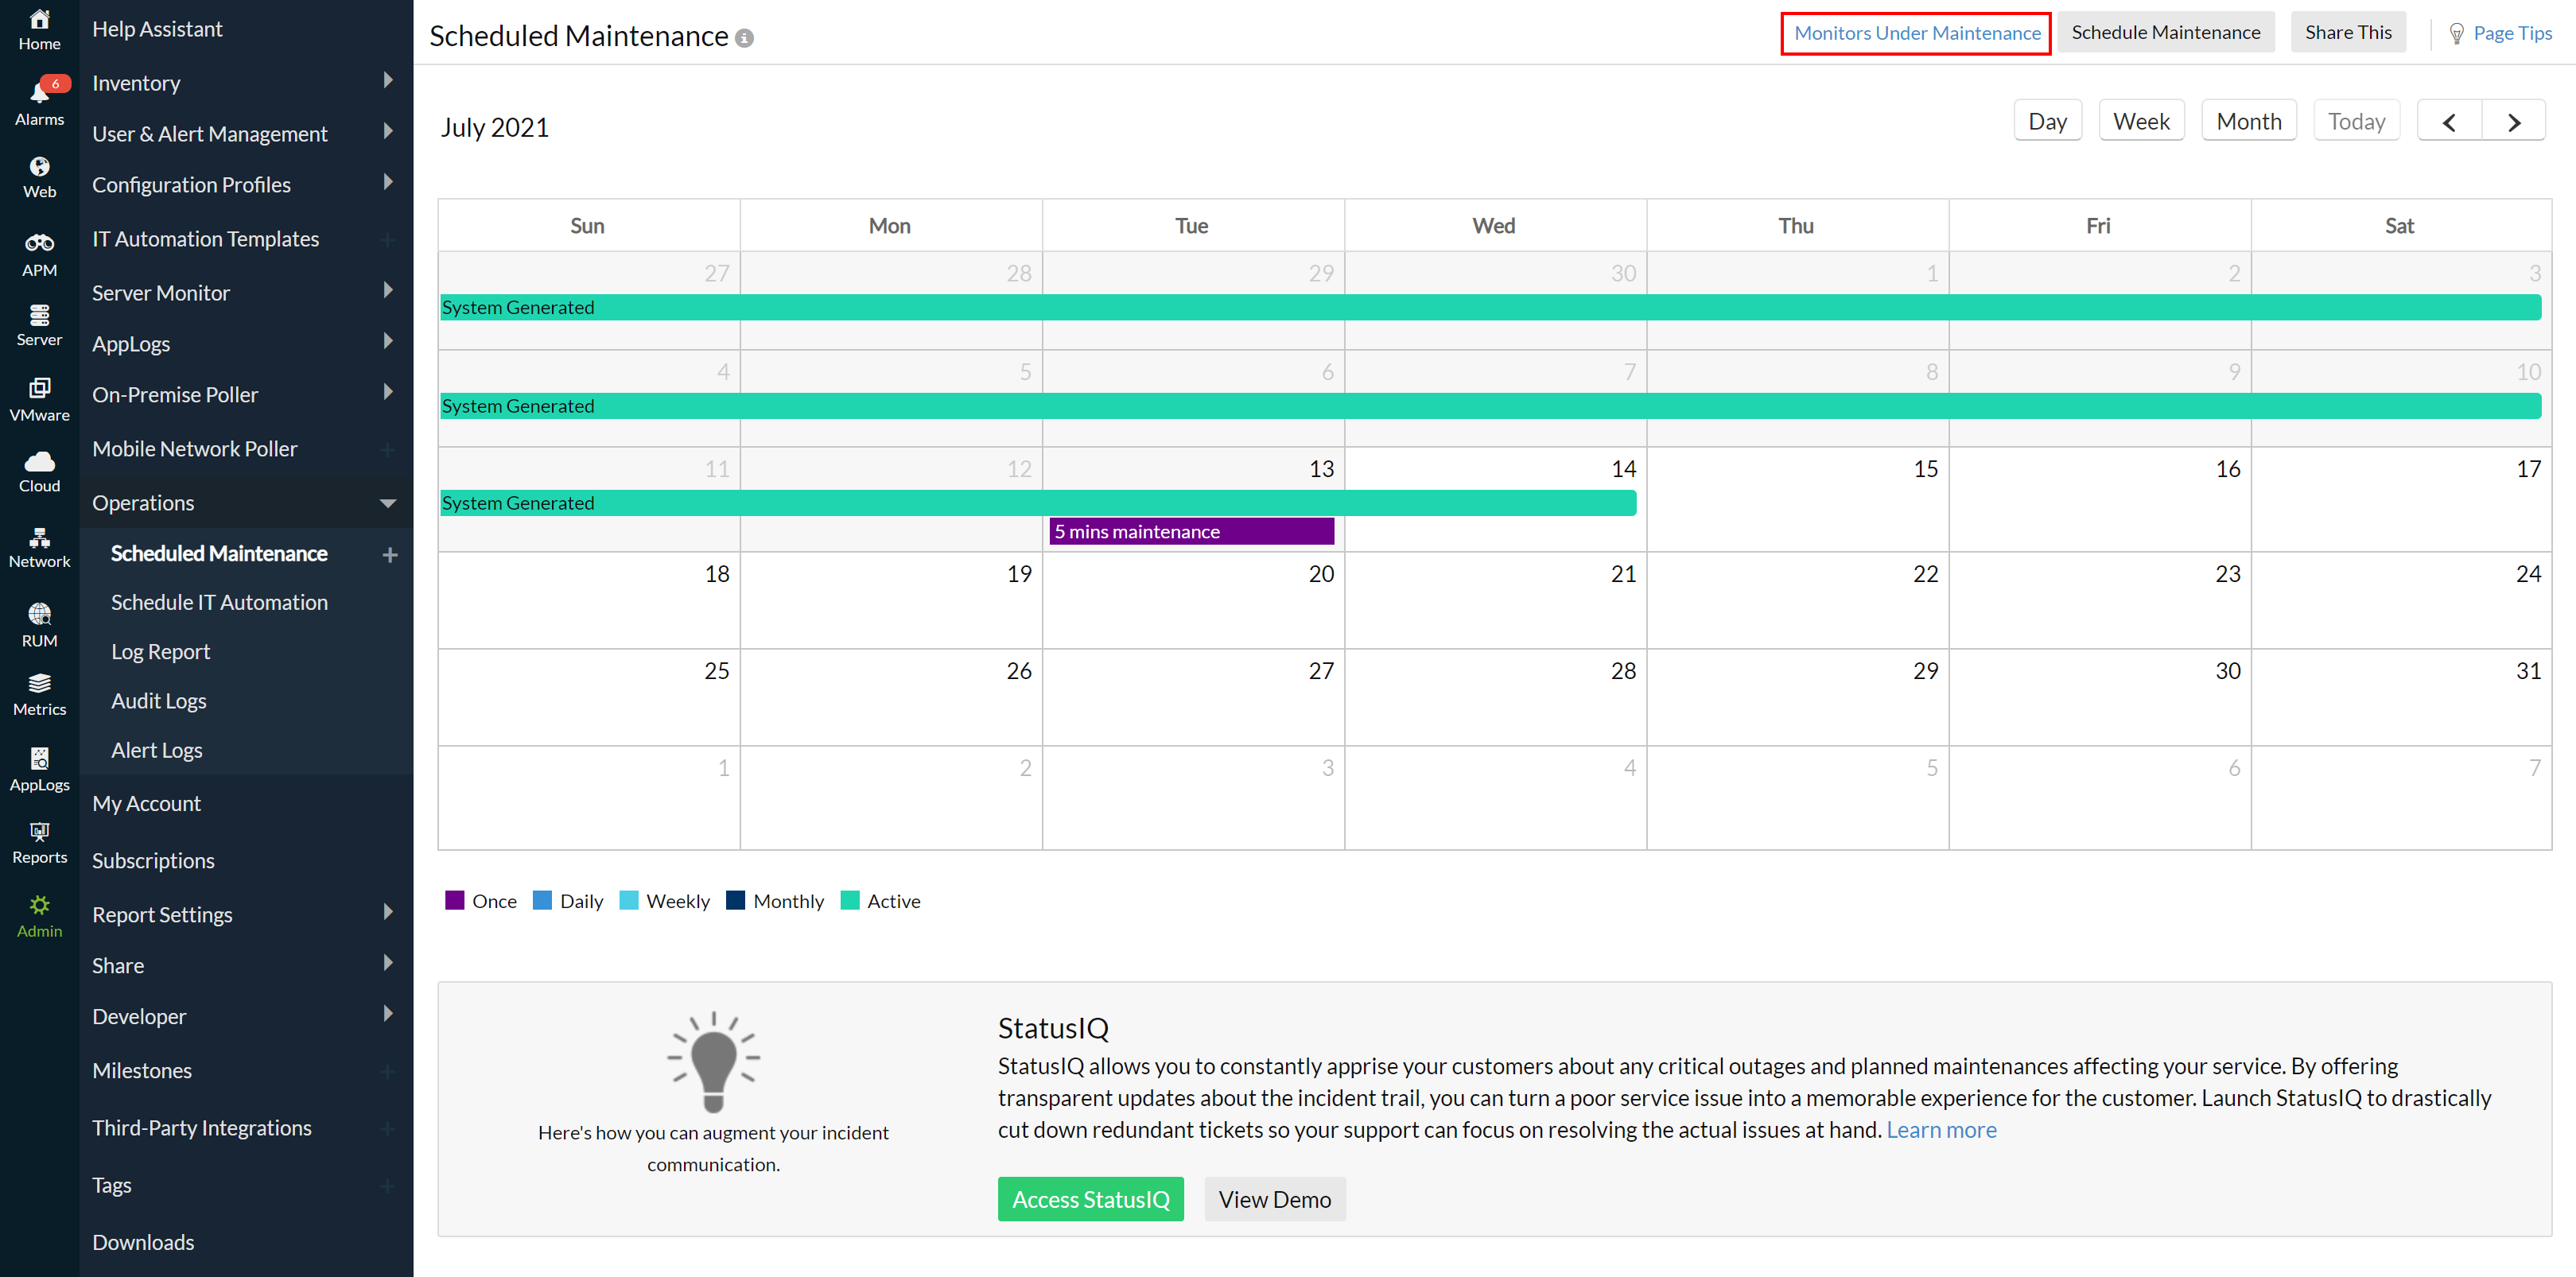
Task: Click Monitors Under Maintenance link
Action: [1916, 33]
